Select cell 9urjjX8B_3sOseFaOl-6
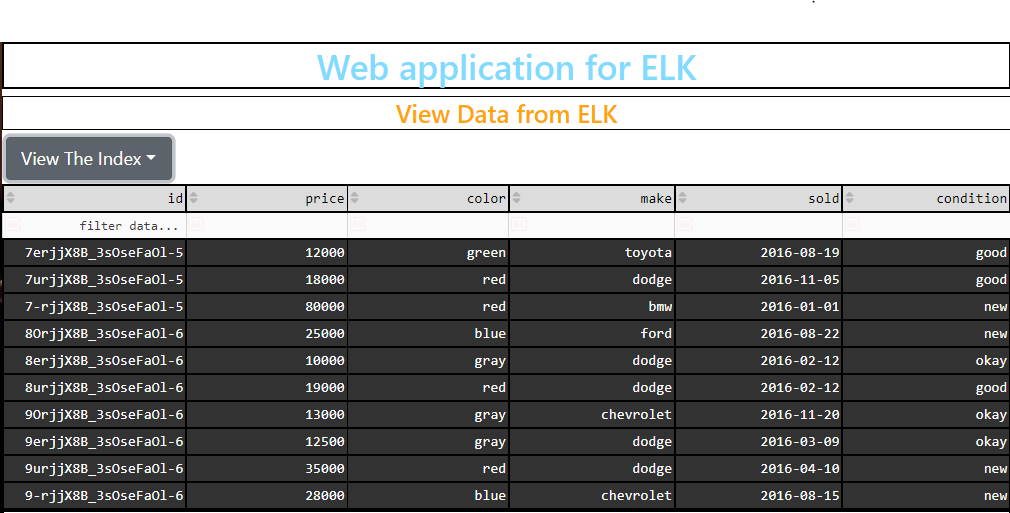This screenshot has height=513, width=1010. 95,469
